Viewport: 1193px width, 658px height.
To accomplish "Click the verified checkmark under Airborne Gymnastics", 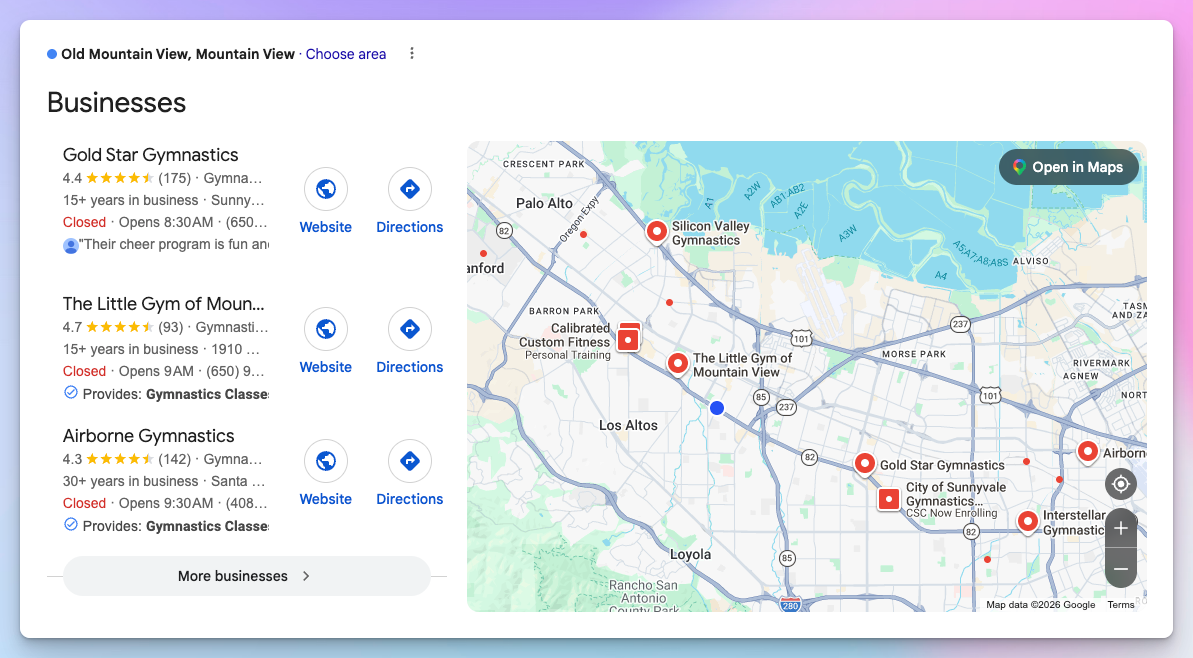I will (71, 525).
